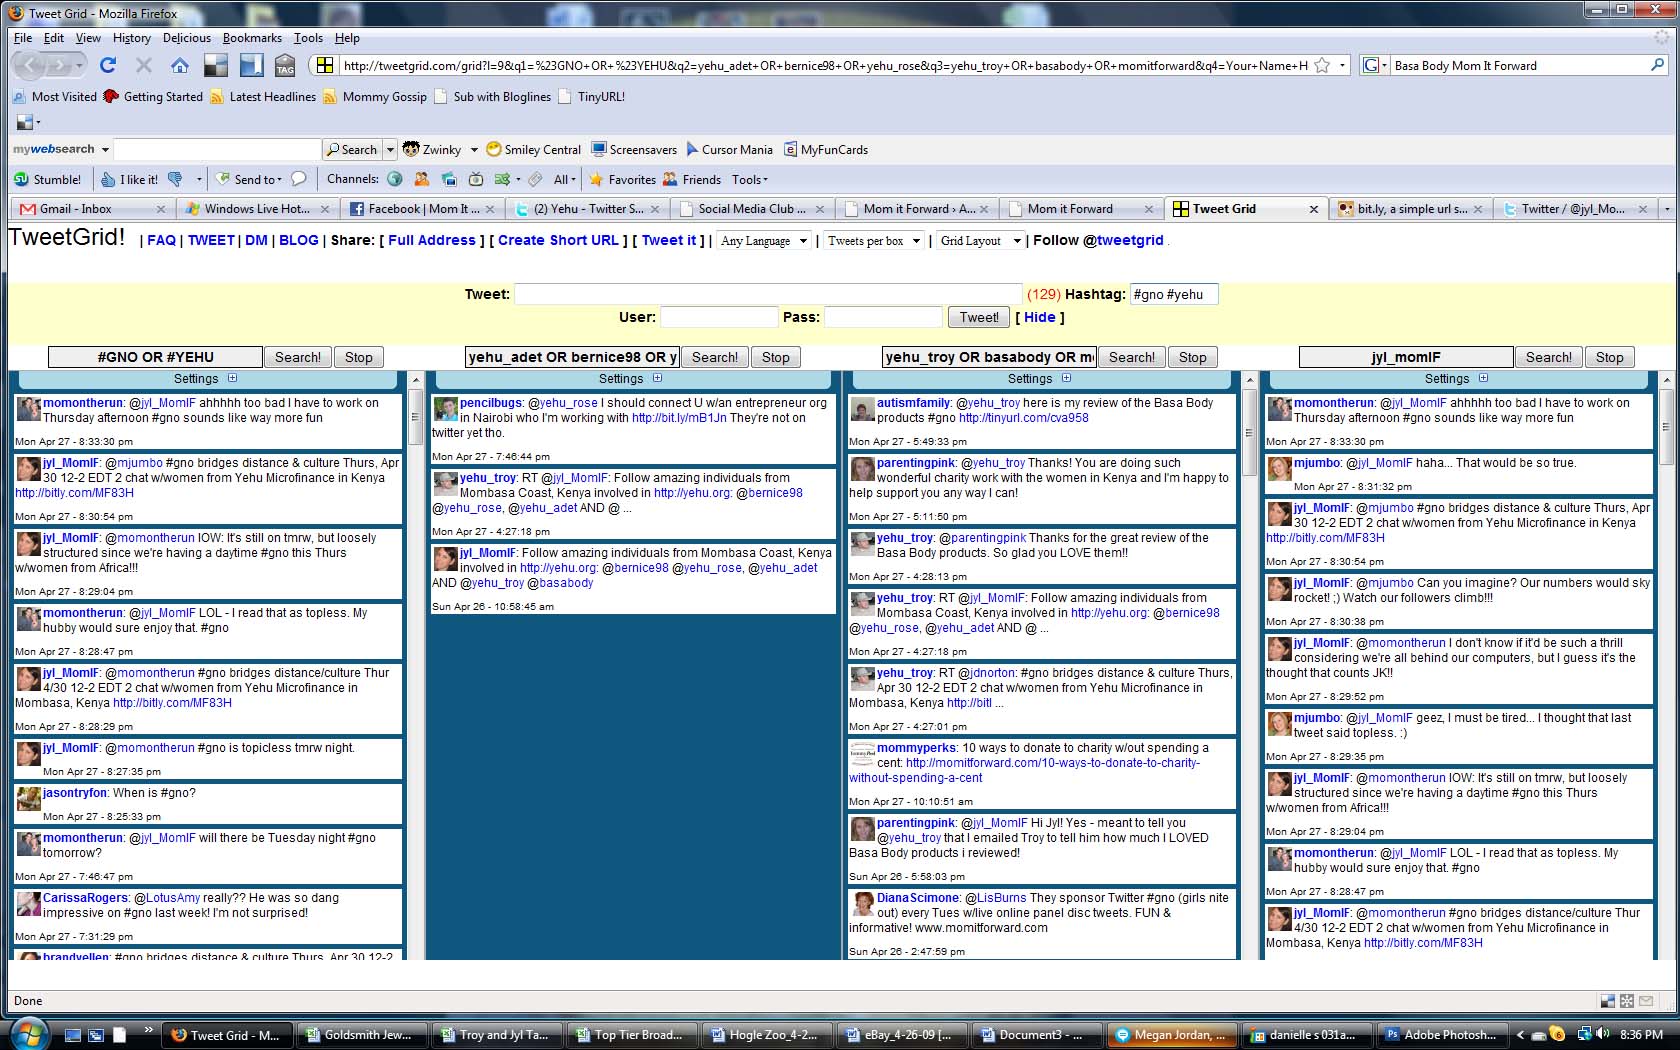Click the StumbleUpon speech bubble comment icon
Viewport: 1680px width, 1050px height.
[298, 179]
